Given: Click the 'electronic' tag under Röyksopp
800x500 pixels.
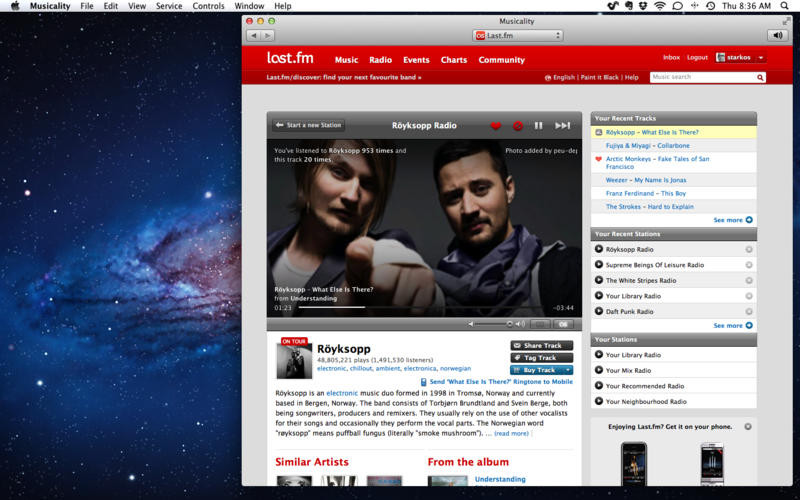Looking at the screenshot, I should pos(331,368).
